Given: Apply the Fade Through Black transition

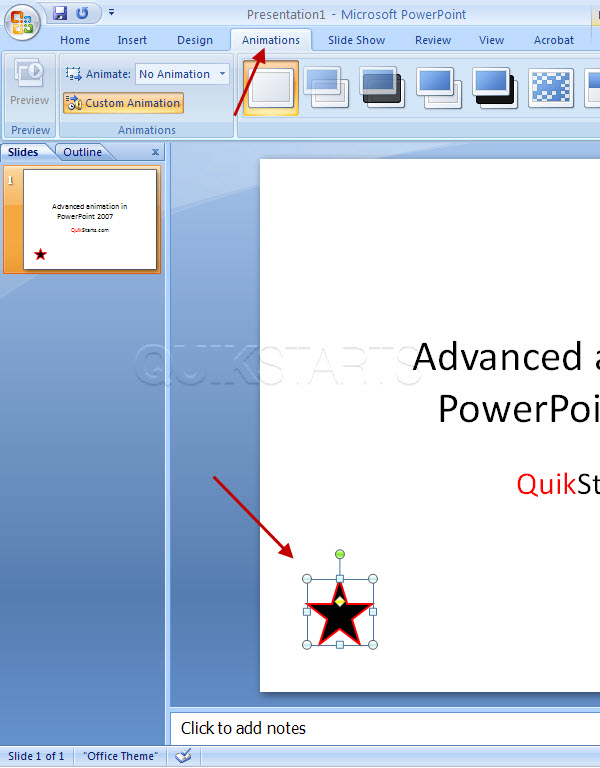Looking at the screenshot, I should 383,88.
